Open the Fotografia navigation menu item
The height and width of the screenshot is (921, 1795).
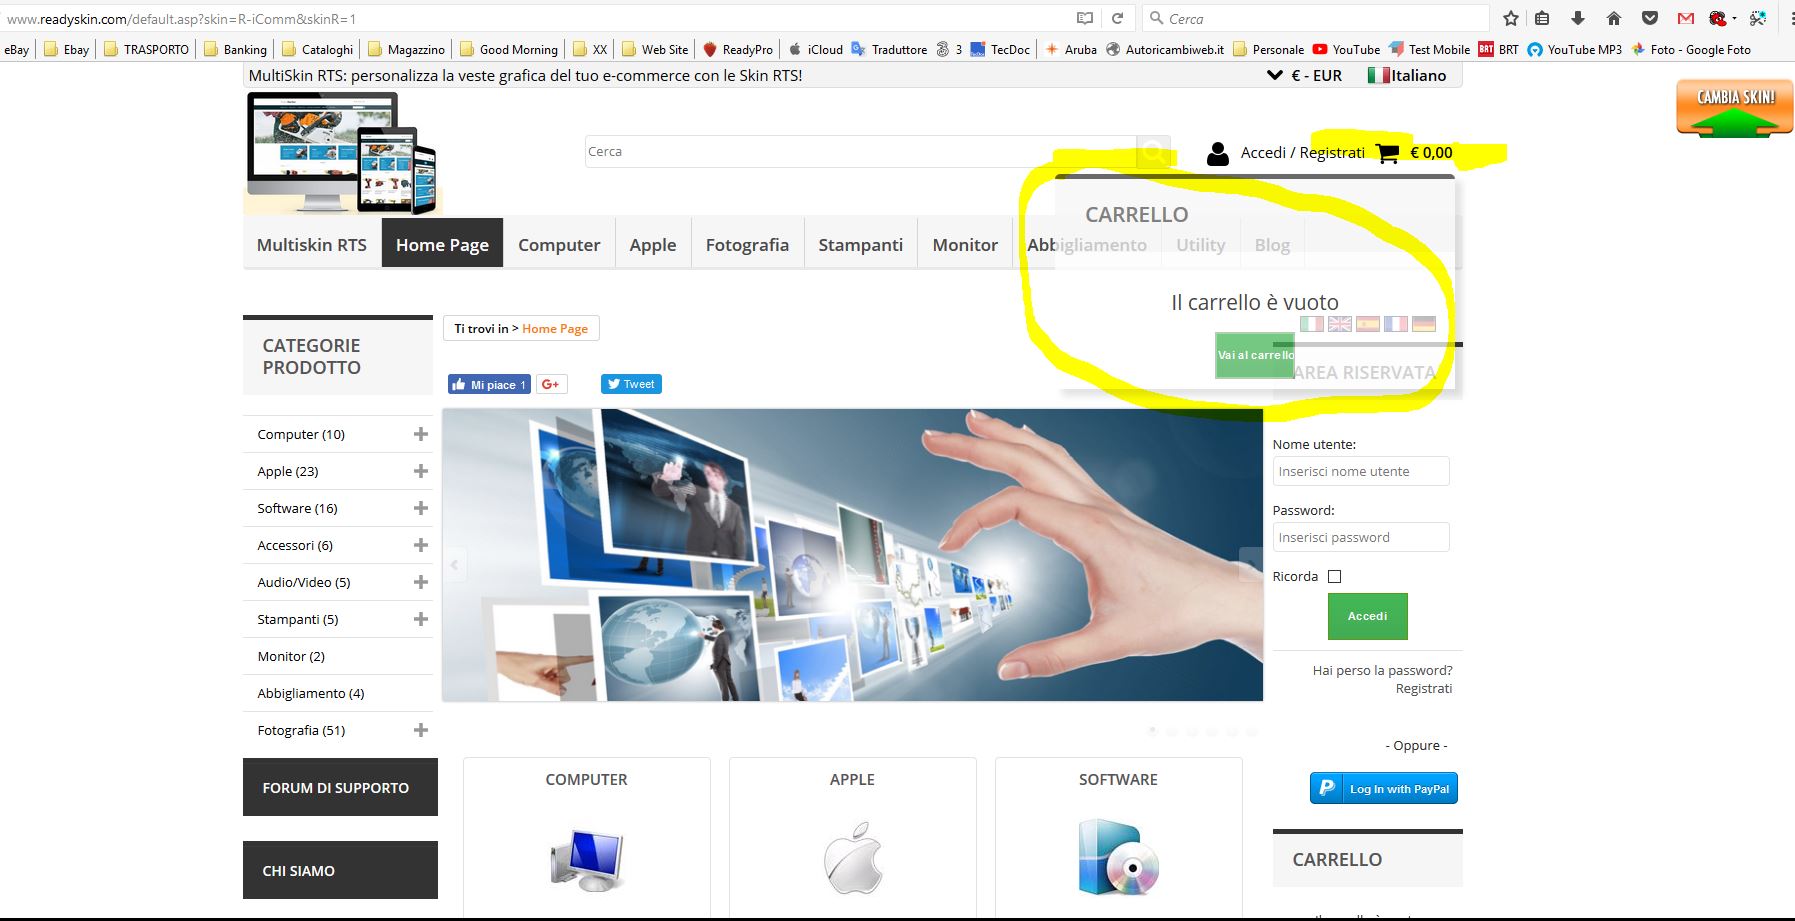coord(747,245)
